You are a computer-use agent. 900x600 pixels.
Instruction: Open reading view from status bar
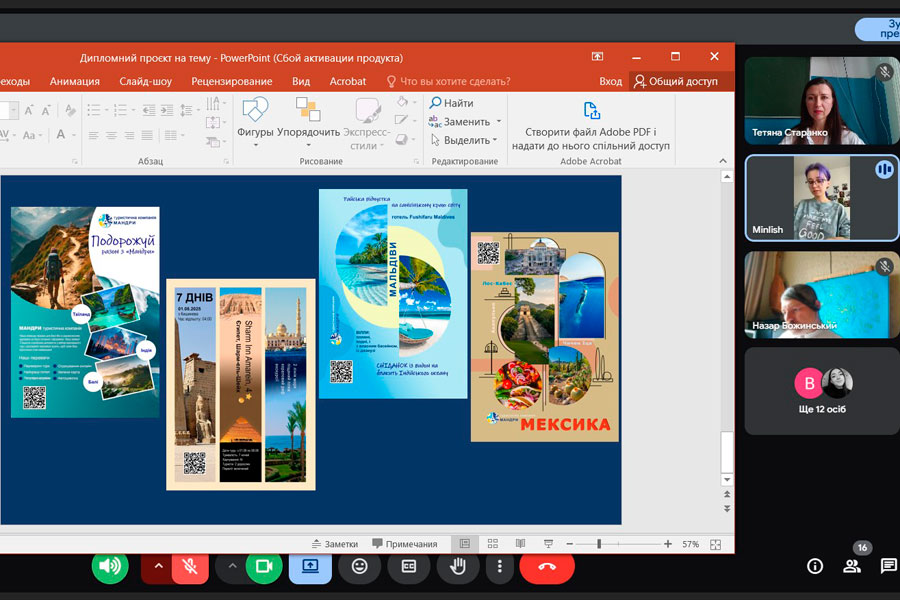(x=519, y=544)
